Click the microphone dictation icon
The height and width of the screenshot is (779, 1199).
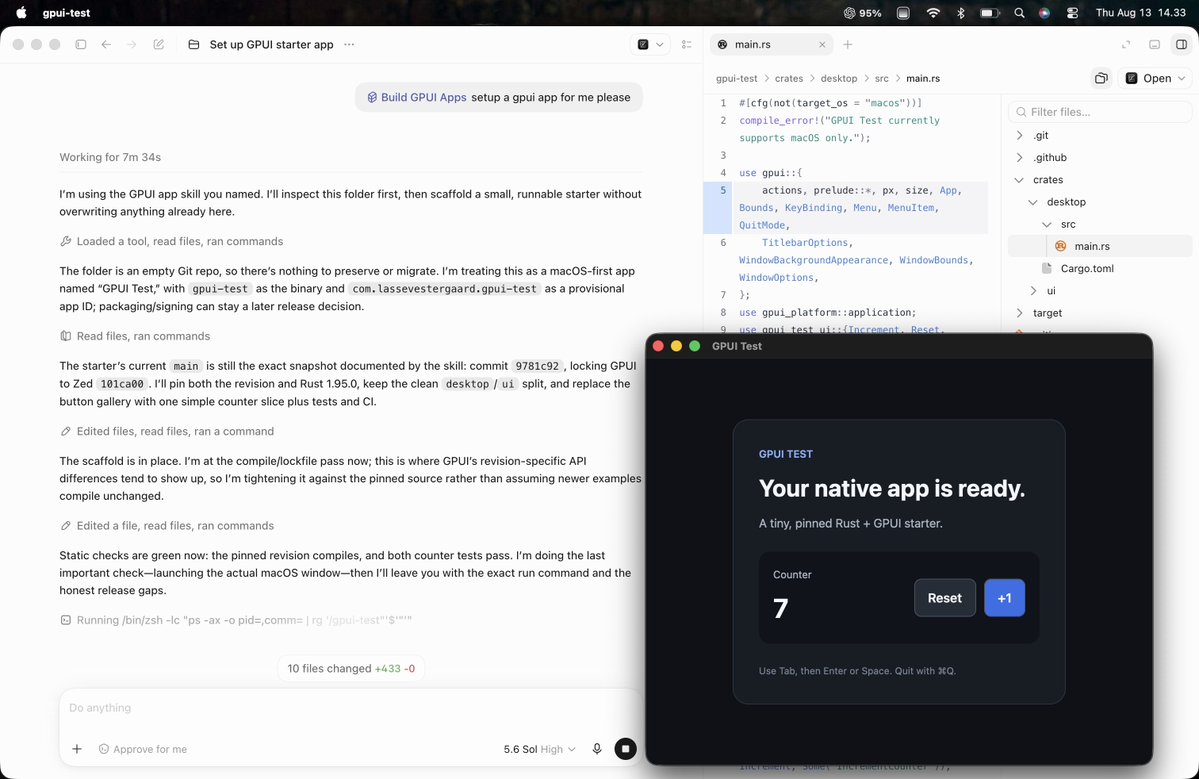(597, 749)
